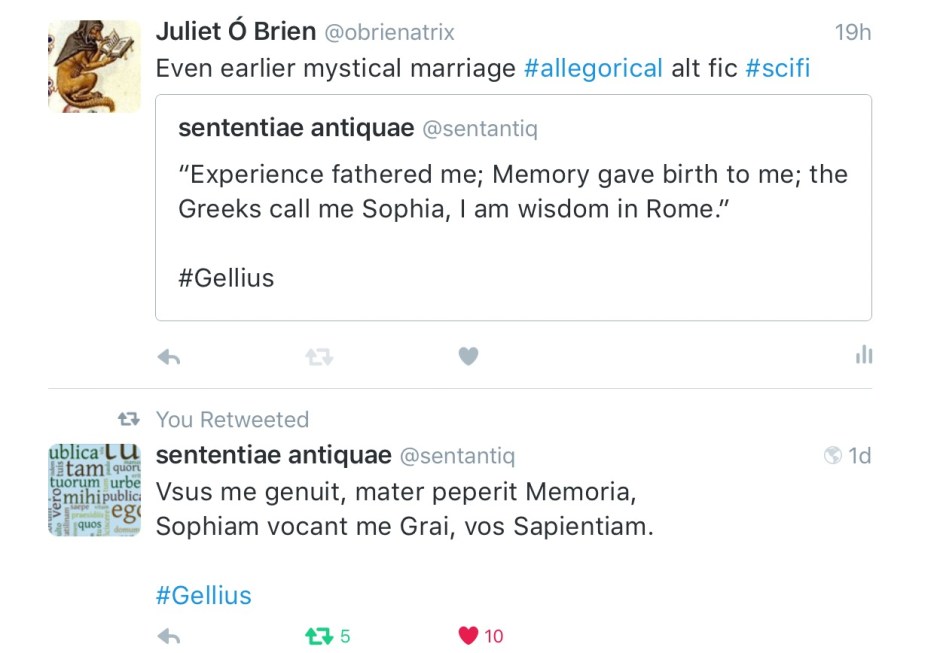Open the #allegorical hashtag
940x653 pixels.
[593, 68]
